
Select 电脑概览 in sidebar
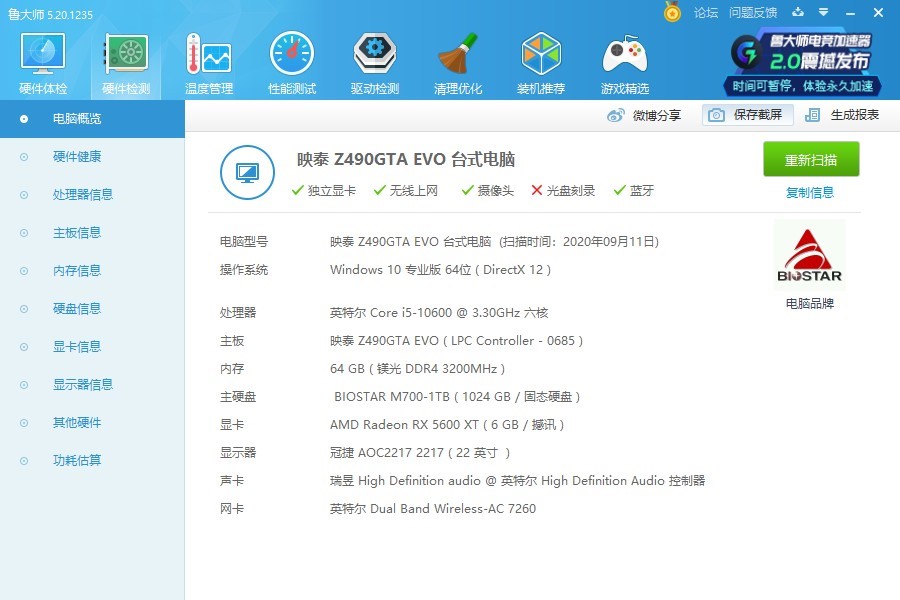pos(92,119)
